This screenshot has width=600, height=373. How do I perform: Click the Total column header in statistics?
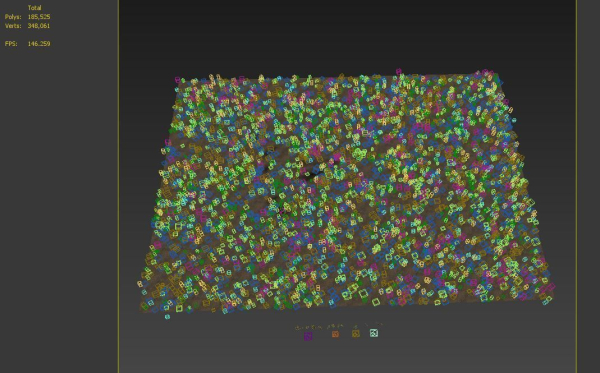(x=34, y=8)
